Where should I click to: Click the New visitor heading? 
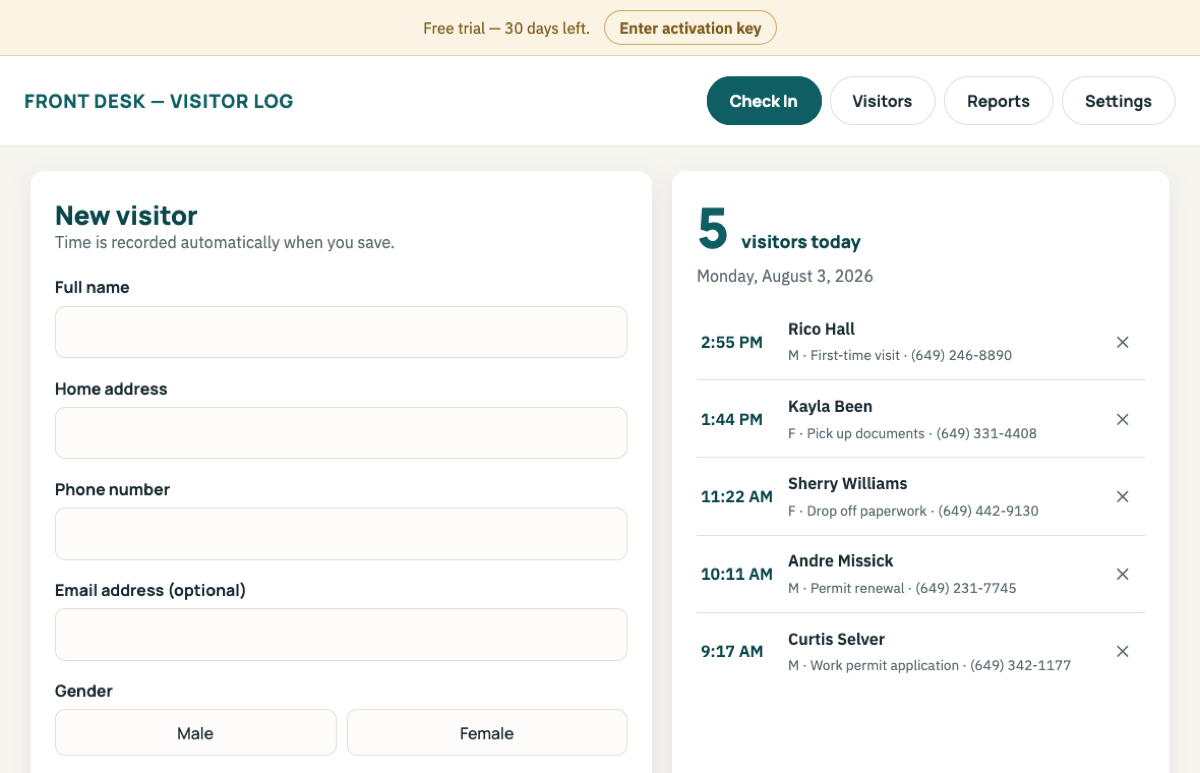[126, 215]
